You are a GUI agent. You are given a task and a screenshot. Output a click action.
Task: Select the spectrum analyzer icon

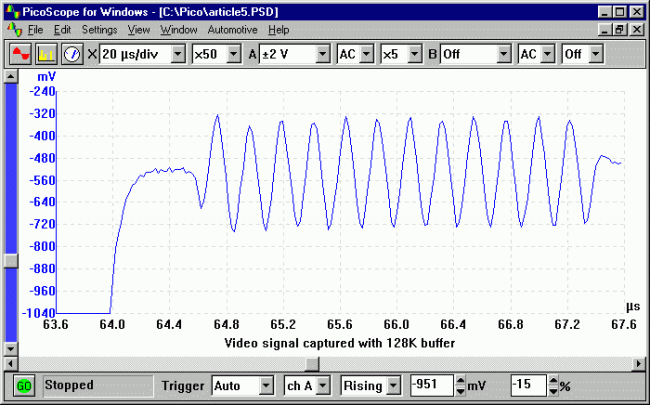tap(46, 53)
